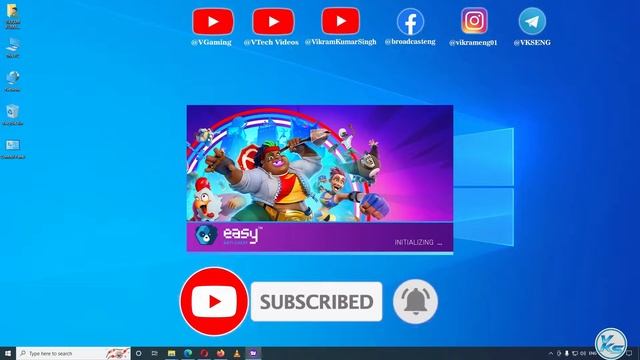Click the Telegram @VKSENG icon
Viewport: 640px width, 360px height.
click(x=532, y=22)
